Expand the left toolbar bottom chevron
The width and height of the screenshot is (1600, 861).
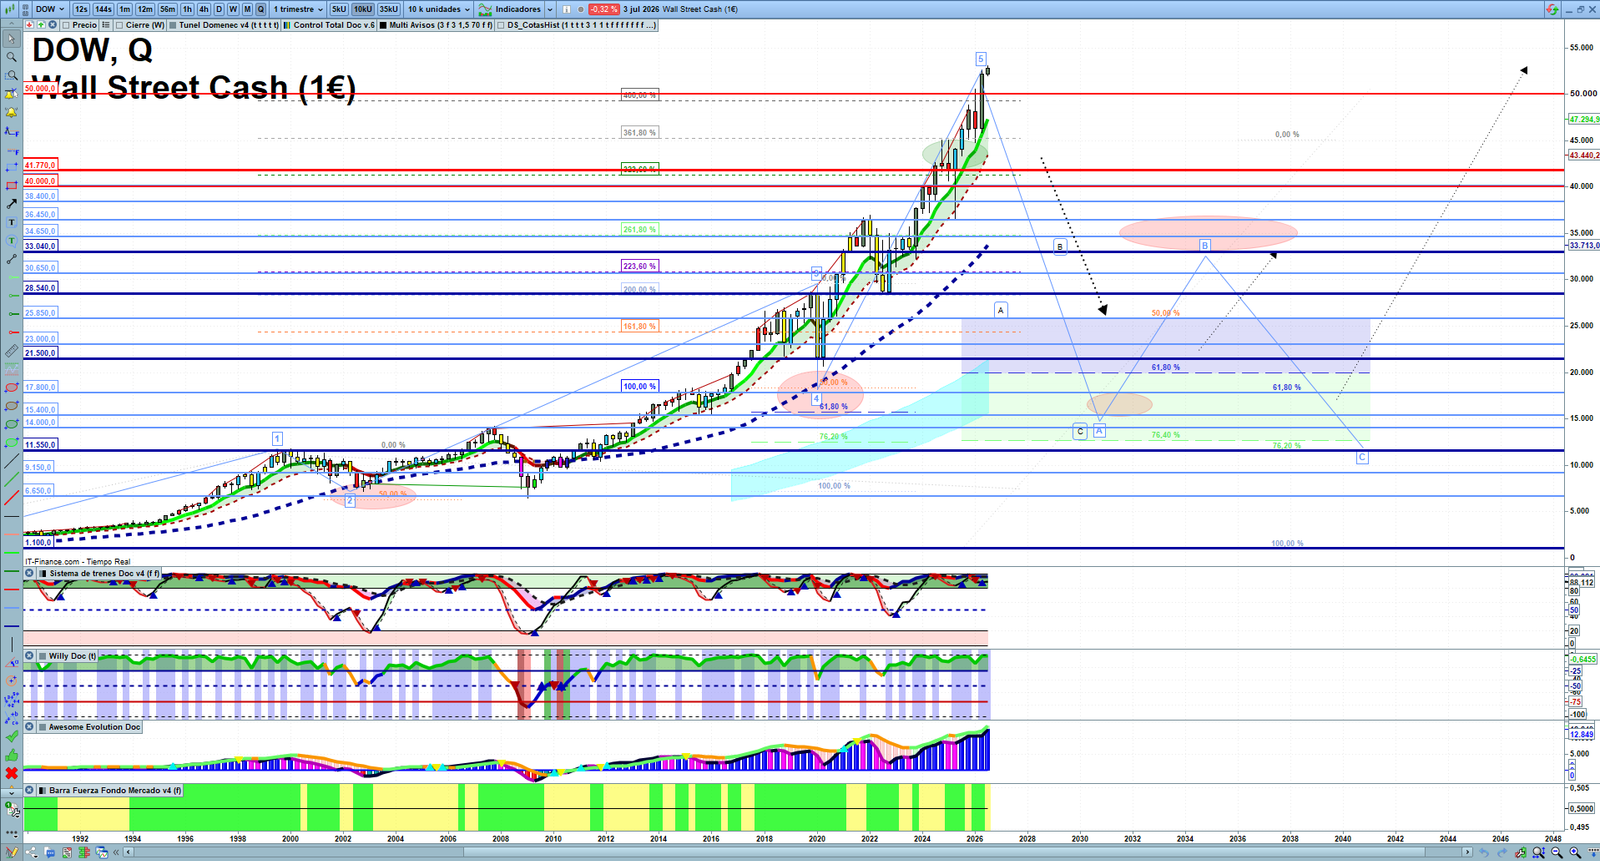(11, 792)
